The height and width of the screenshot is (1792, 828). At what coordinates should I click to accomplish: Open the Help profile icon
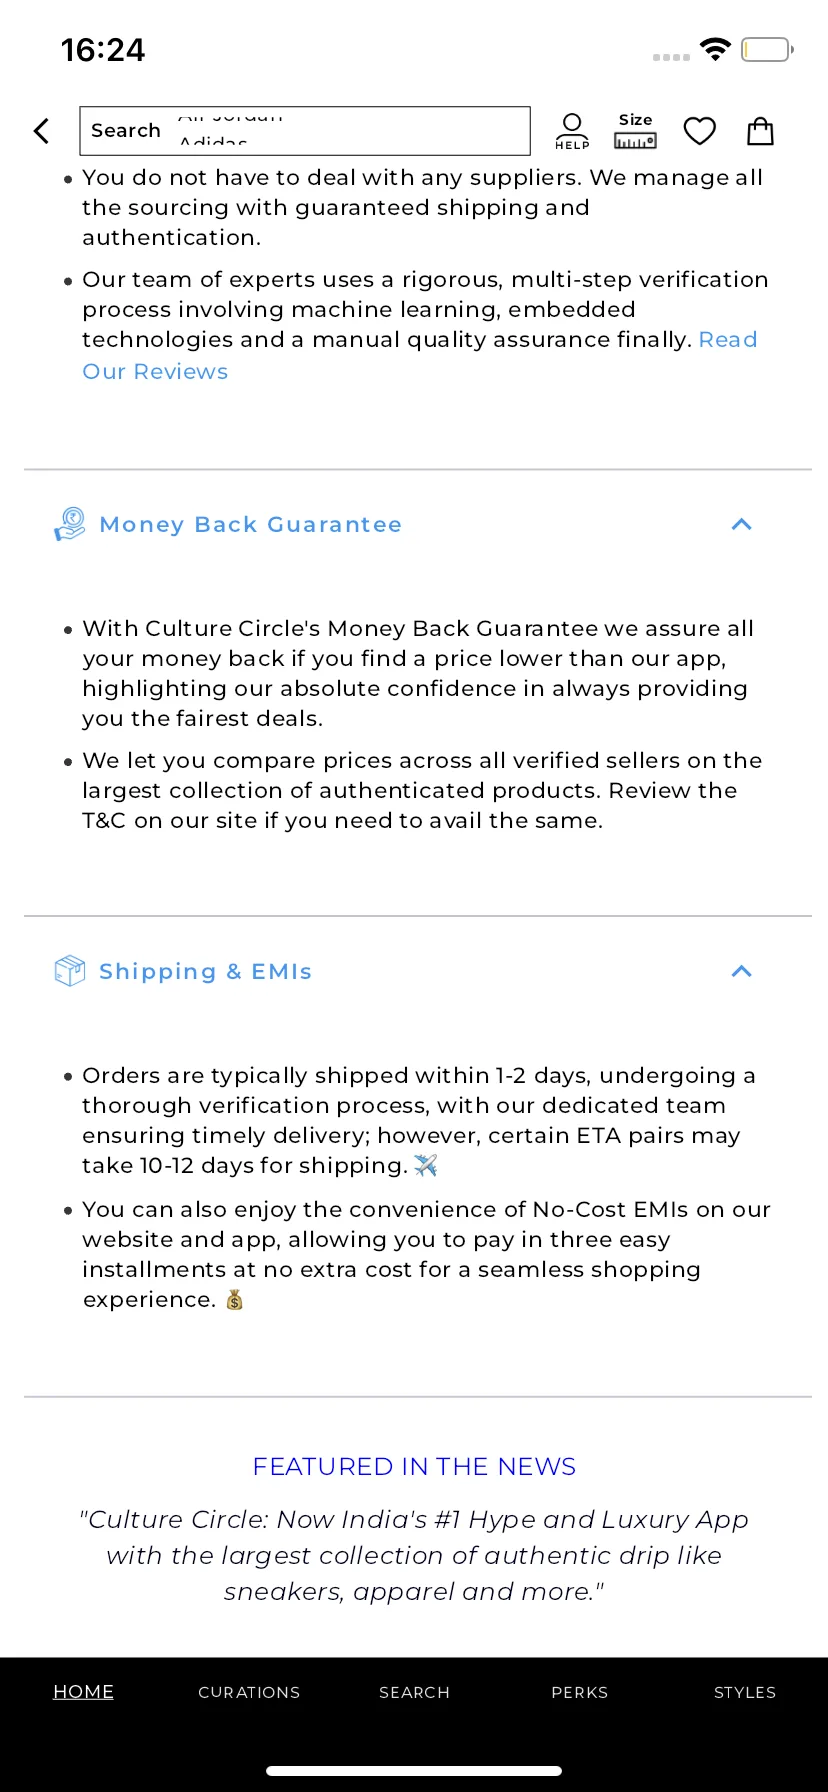click(572, 131)
